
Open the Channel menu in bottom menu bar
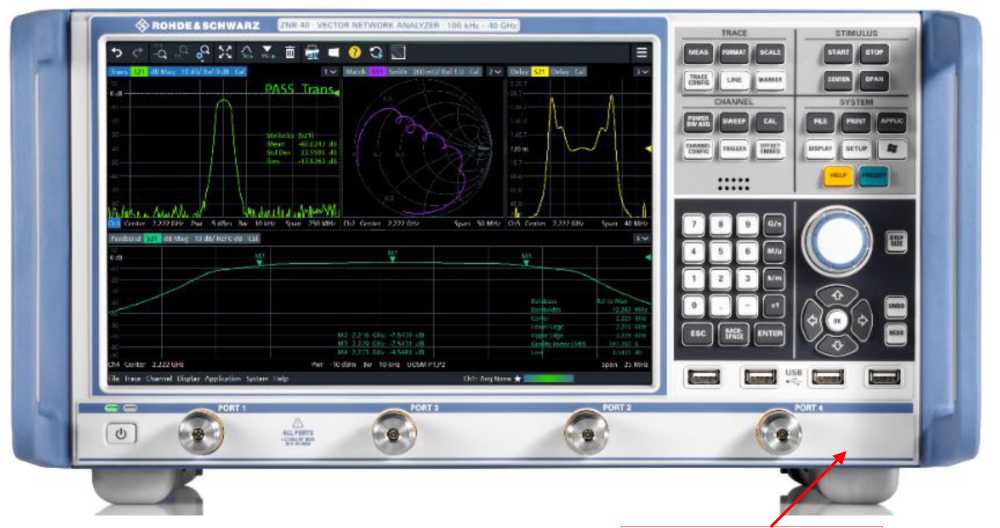[x=160, y=380]
